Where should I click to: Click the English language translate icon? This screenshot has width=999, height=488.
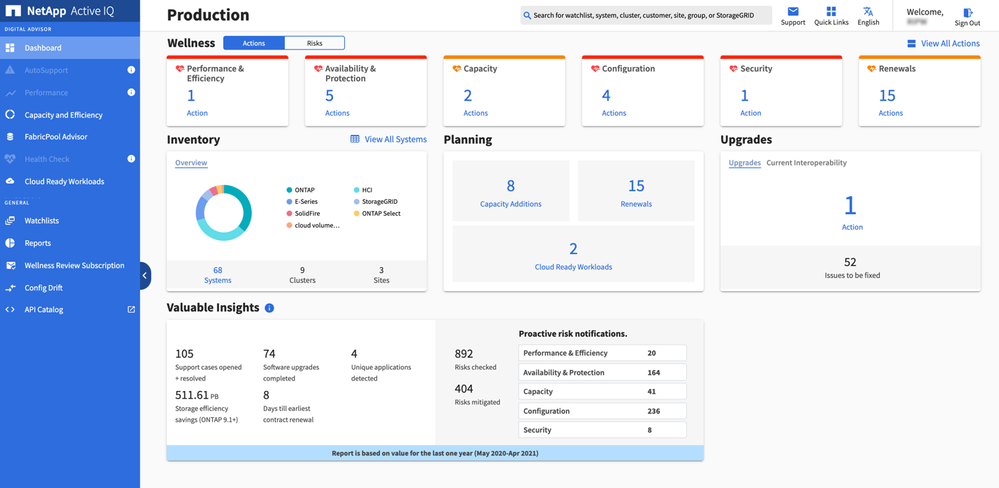pyautogui.click(x=868, y=11)
